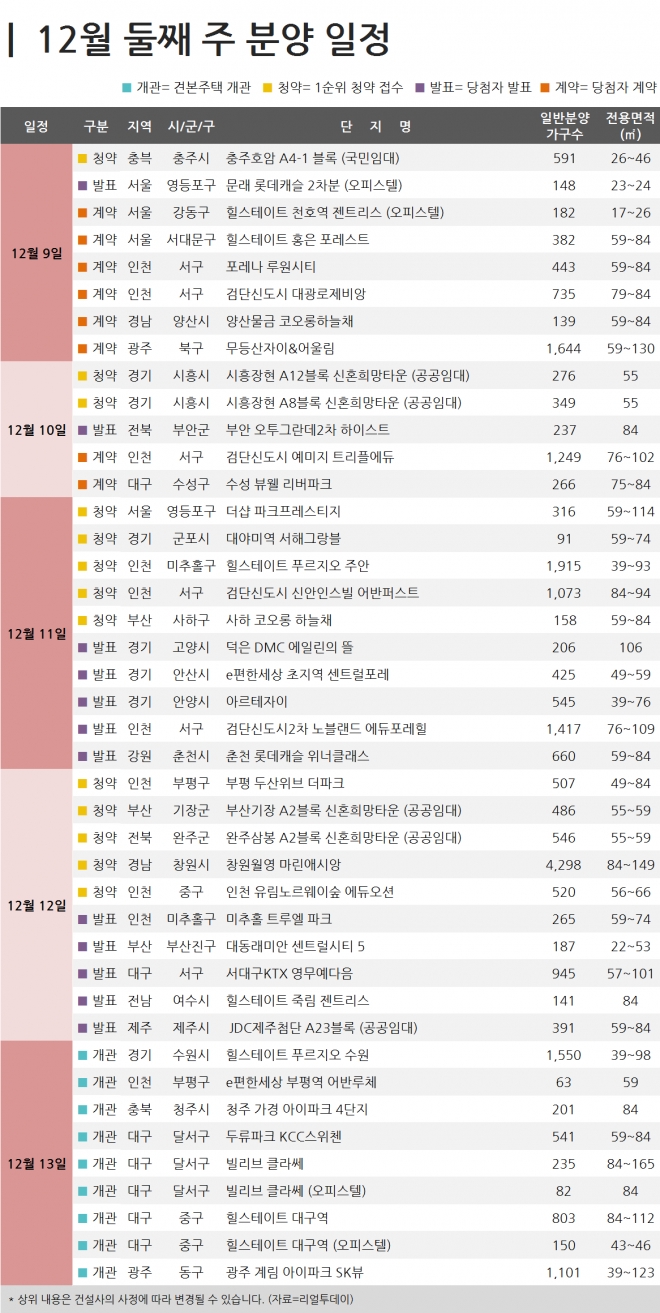Click '힐스테이트 푸르지오 수원'
660x1313 pixels.
click(298, 1055)
